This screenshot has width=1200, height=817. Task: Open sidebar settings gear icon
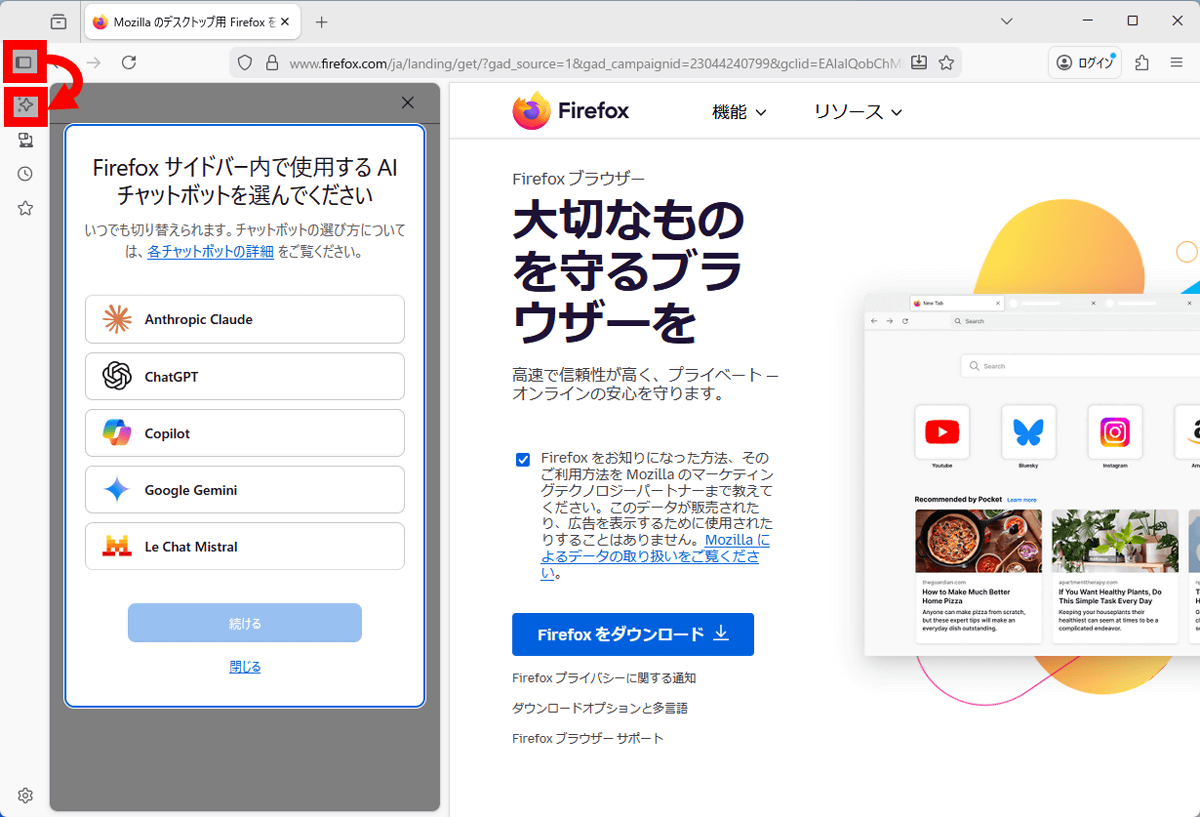[25, 796]
